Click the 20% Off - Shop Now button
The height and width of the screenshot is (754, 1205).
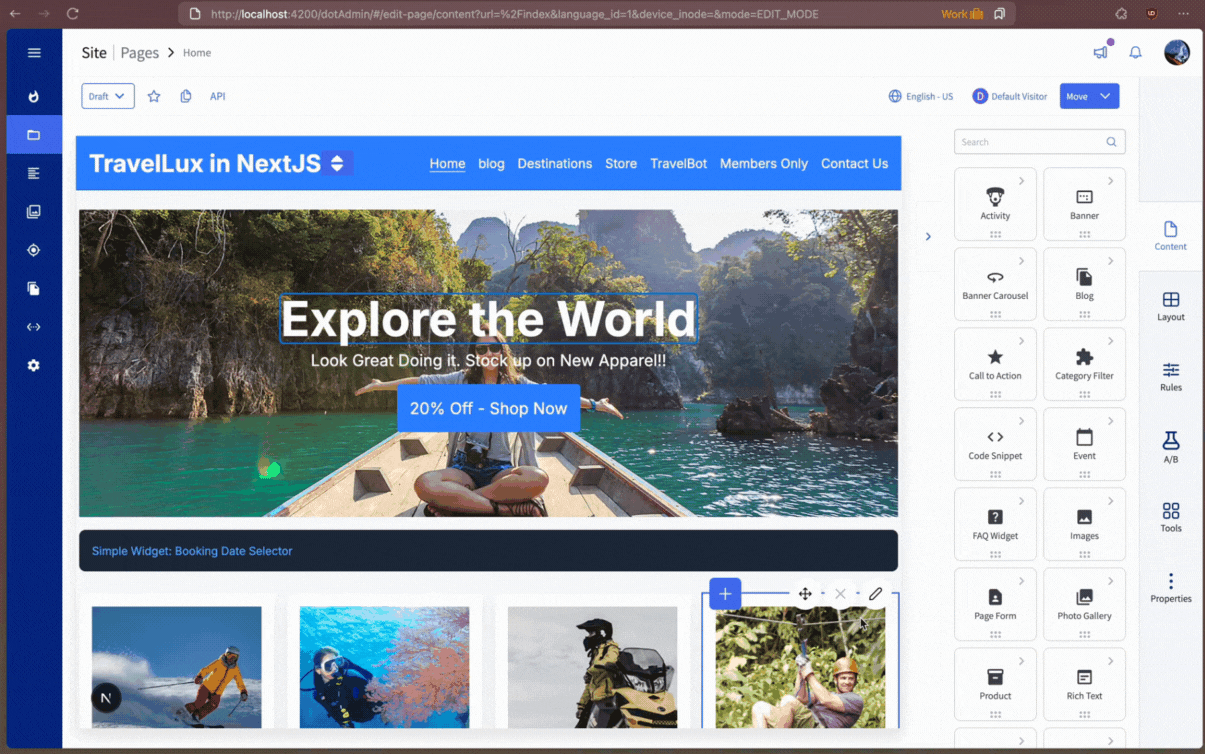(x=488, y=409)
